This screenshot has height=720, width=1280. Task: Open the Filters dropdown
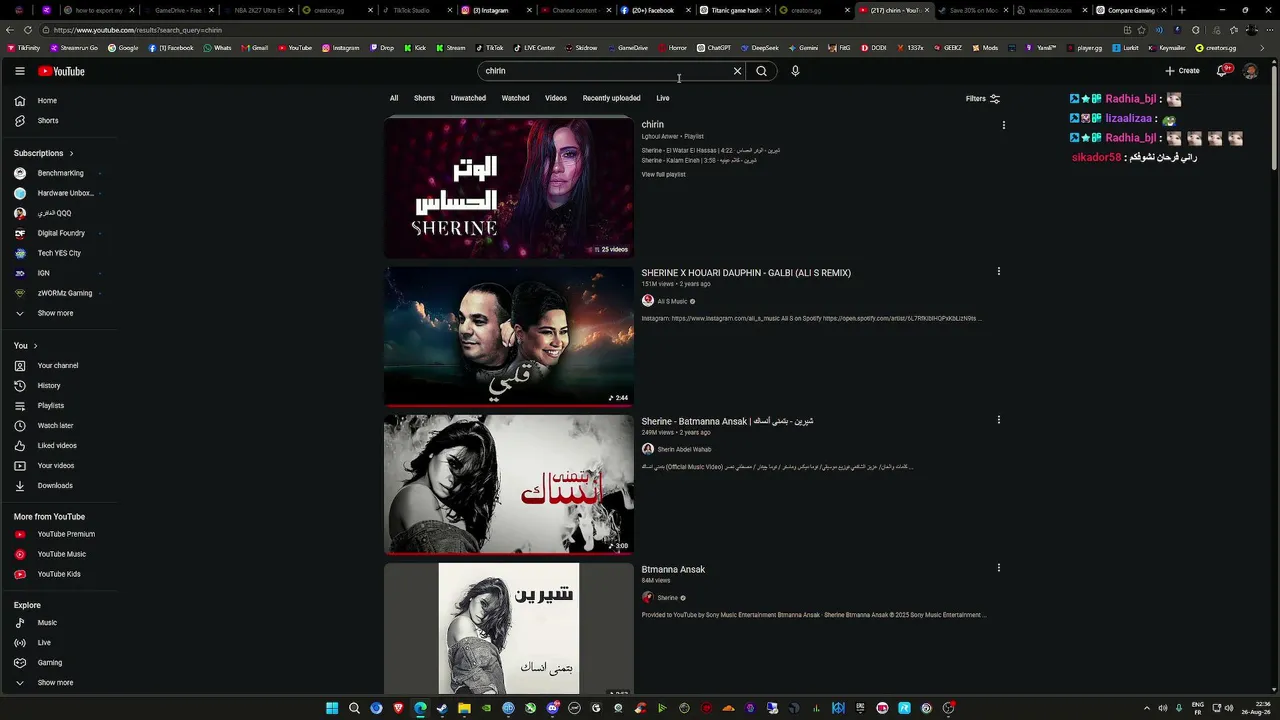(983, 99)
